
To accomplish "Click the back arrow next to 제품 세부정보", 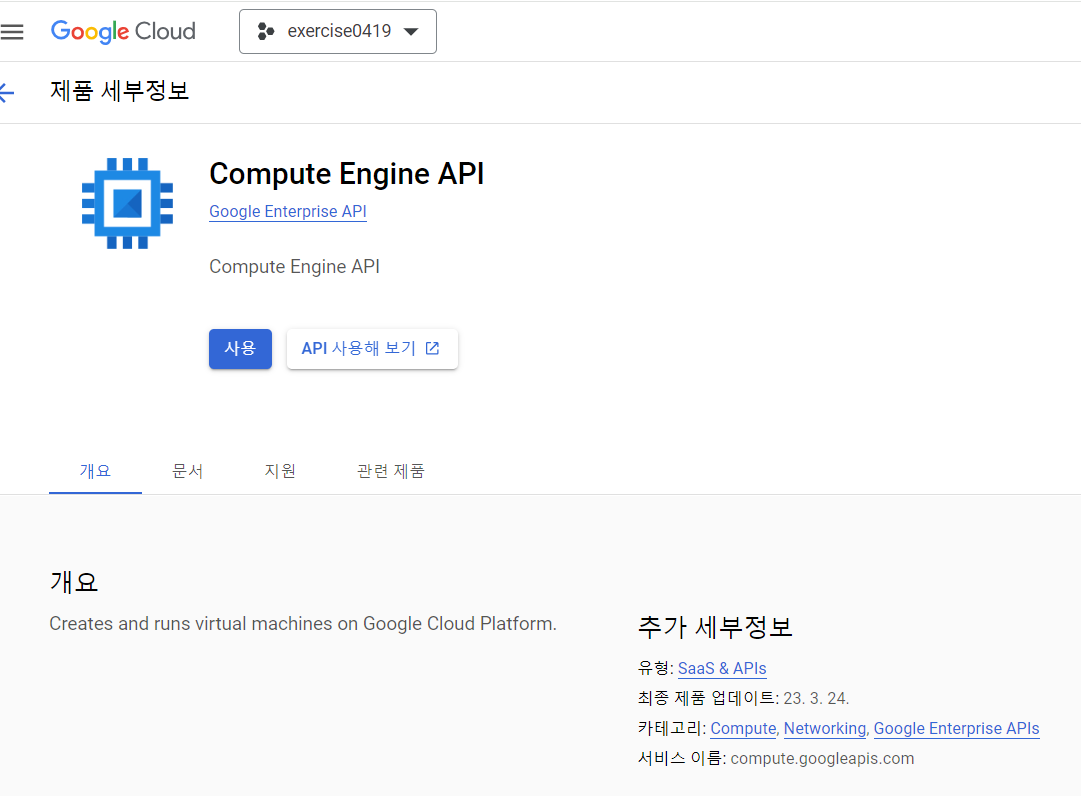I will click(7, 92).
